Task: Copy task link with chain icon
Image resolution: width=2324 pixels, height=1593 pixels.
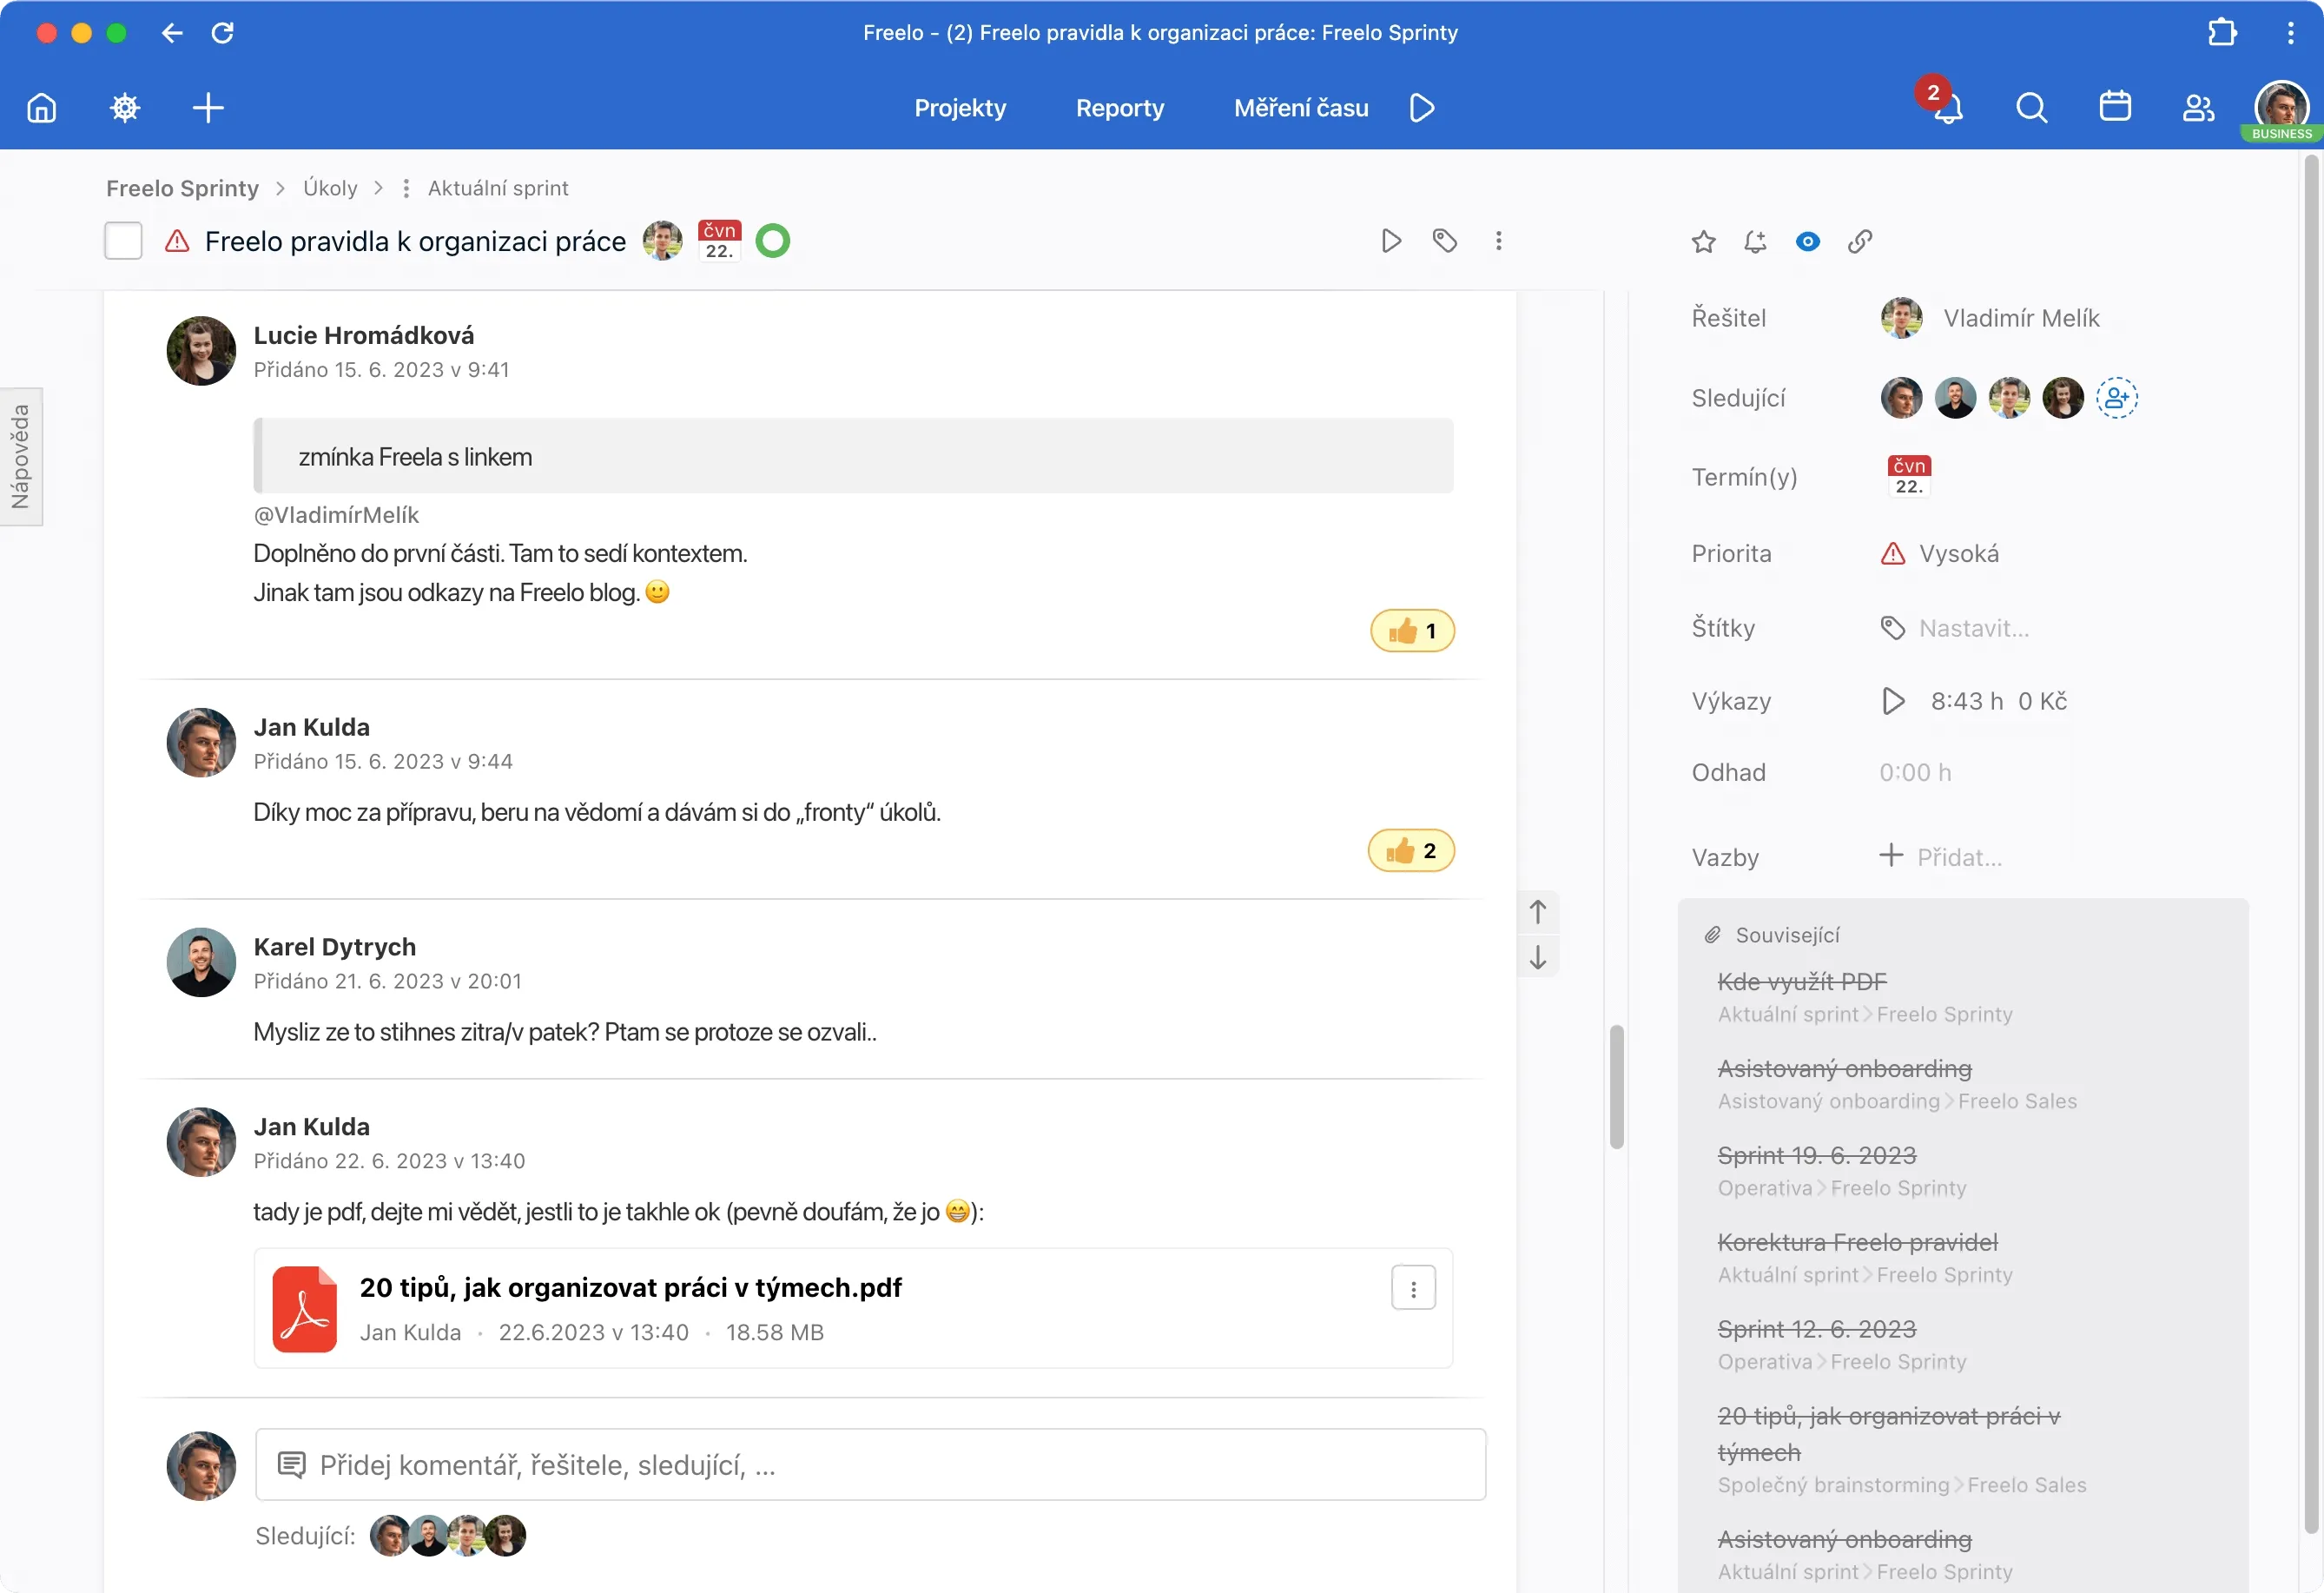Action: (1859, 241)
